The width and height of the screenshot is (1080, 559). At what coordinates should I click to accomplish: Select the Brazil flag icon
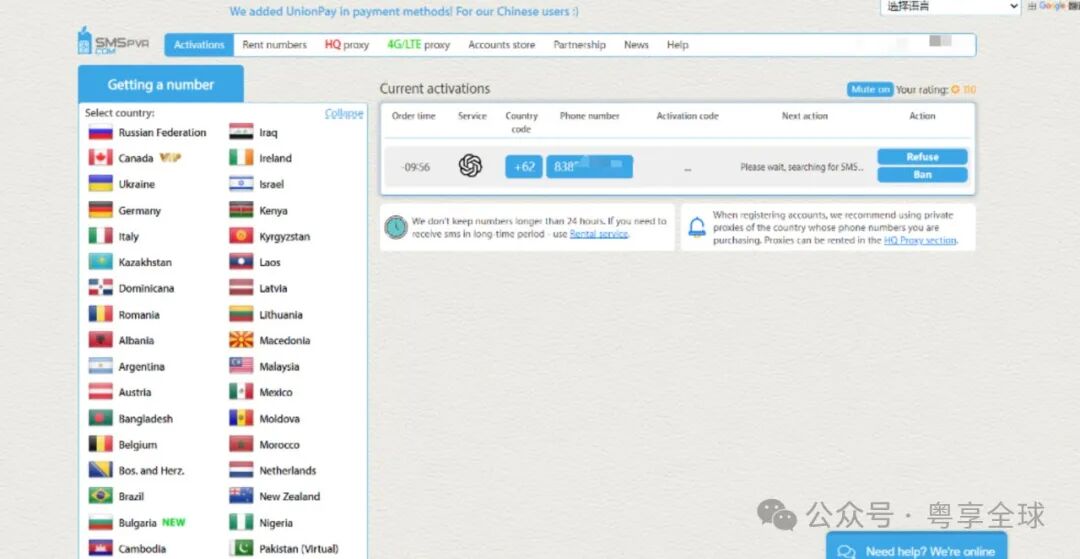coord(101,496)
